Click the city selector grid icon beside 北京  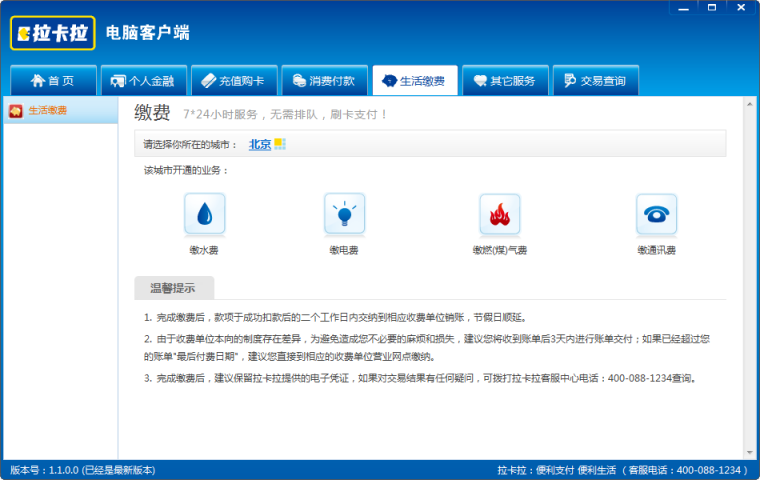pyautogui.click(x=280, y=144)
